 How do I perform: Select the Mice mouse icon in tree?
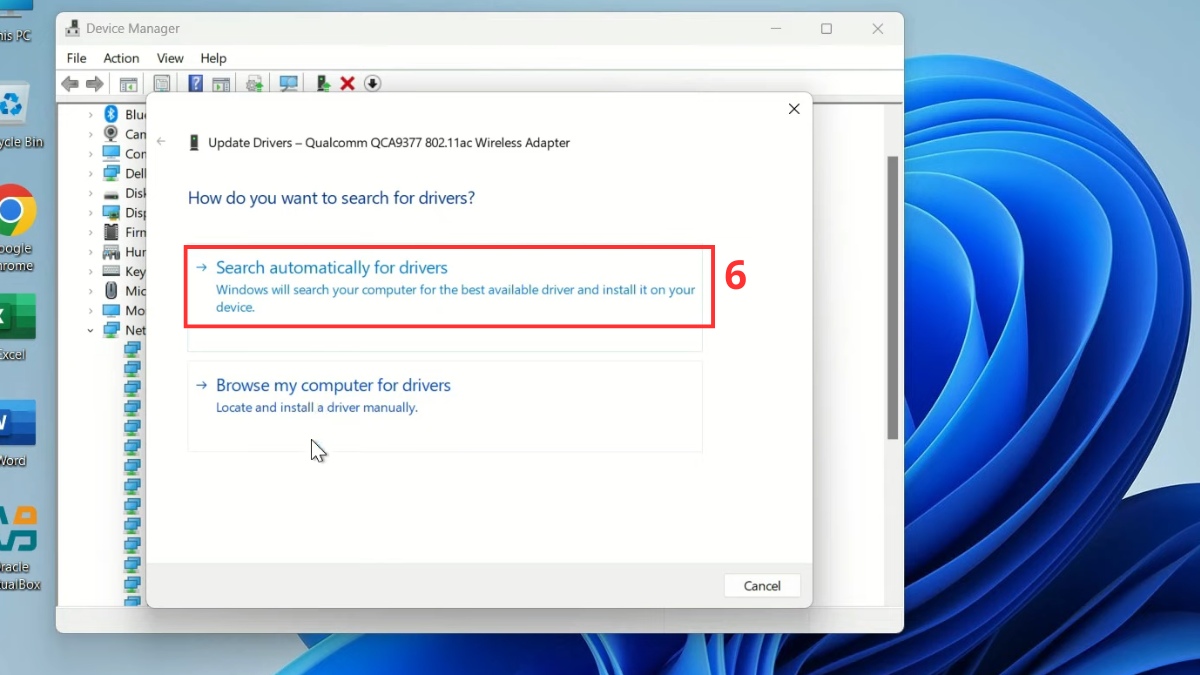coord(112,291)
